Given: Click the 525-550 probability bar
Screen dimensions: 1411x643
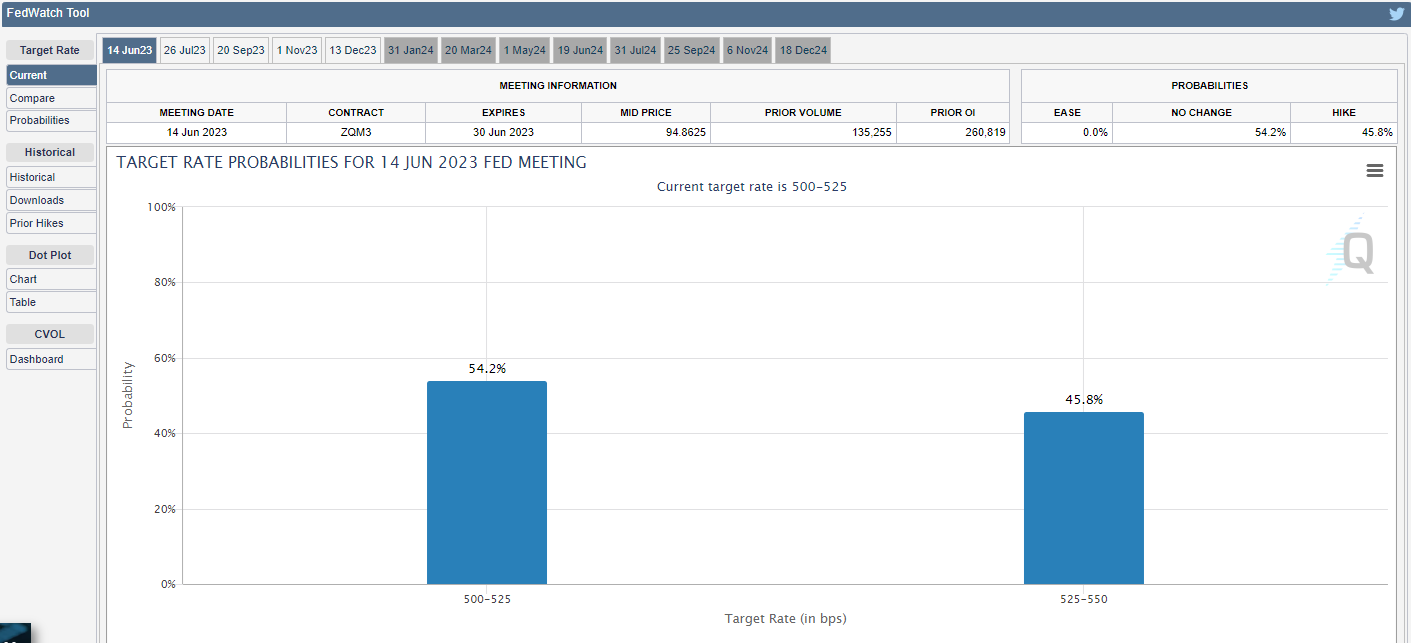Looking at the screenshot, I should coord(1084,498).
